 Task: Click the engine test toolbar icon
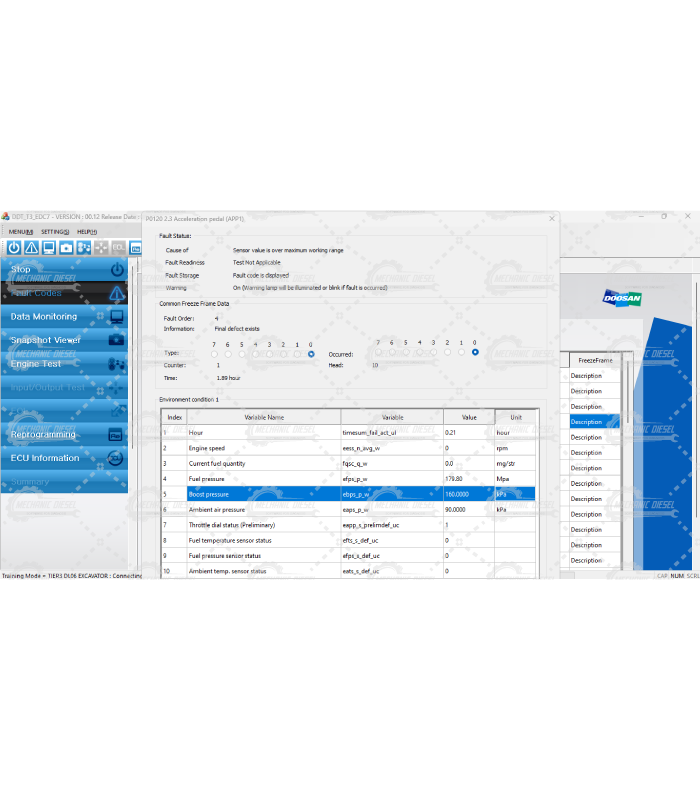pos(83,247)
